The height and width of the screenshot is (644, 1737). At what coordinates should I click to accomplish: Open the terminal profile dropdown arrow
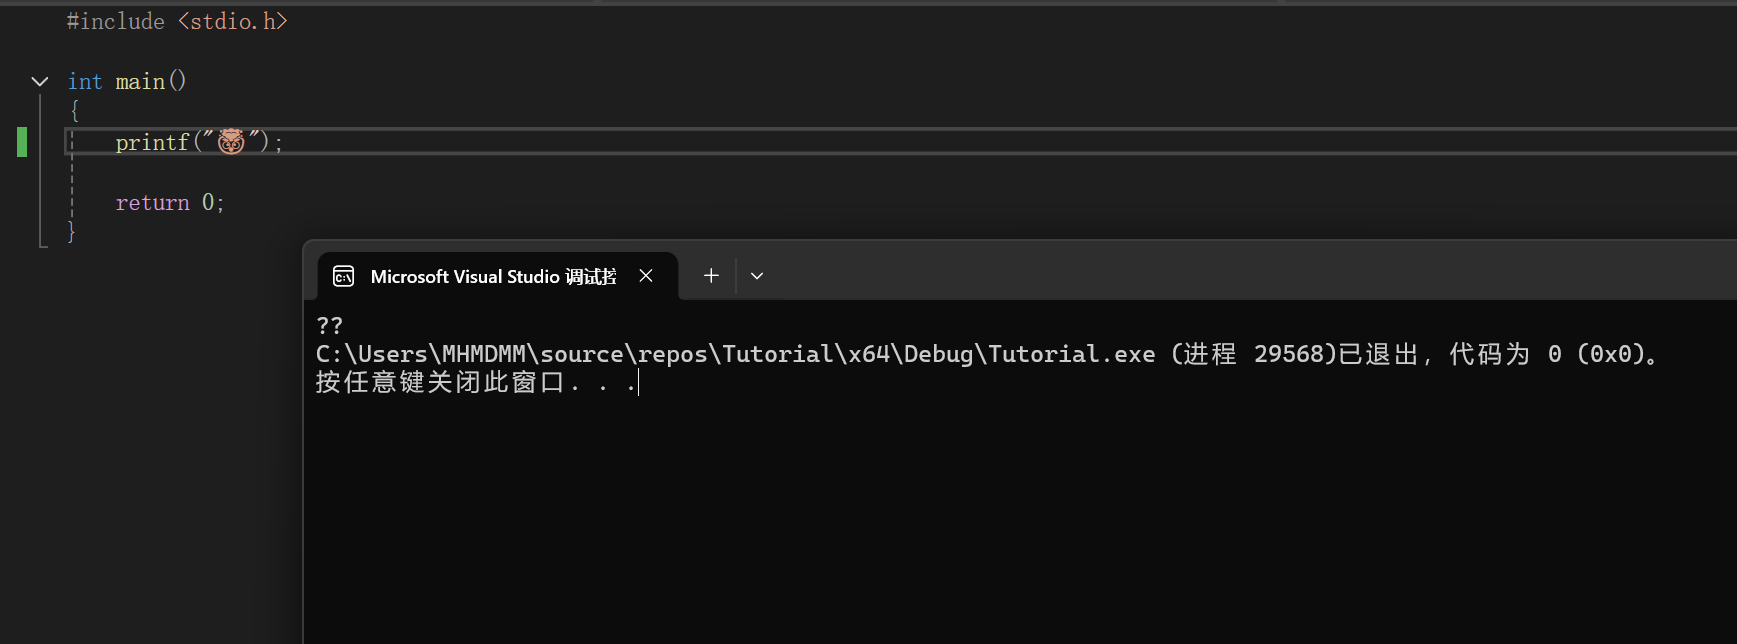coord(757,276)
